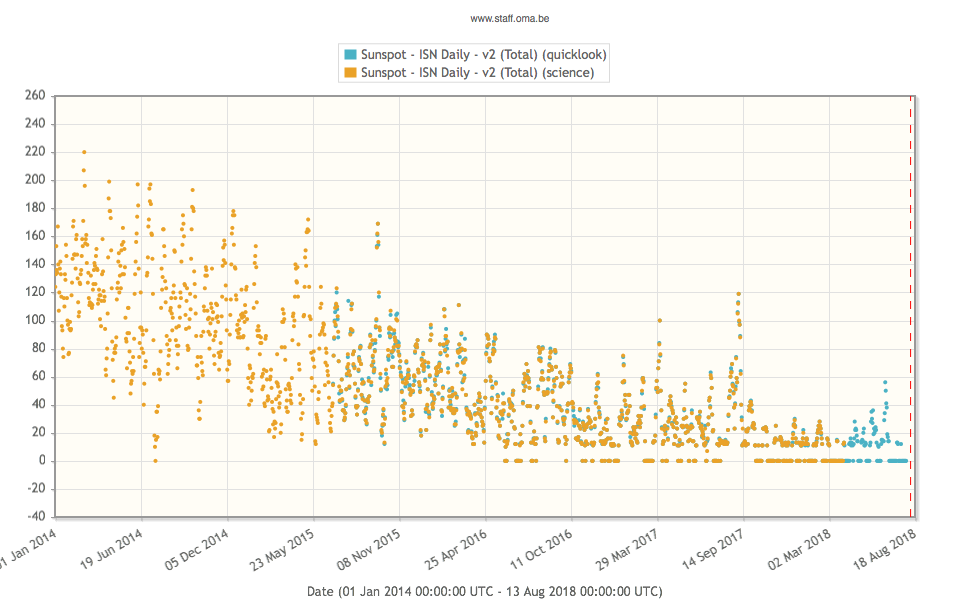Toggle the science series legend label
Viewport: 970px width, 600px height.
coord(478,72)
